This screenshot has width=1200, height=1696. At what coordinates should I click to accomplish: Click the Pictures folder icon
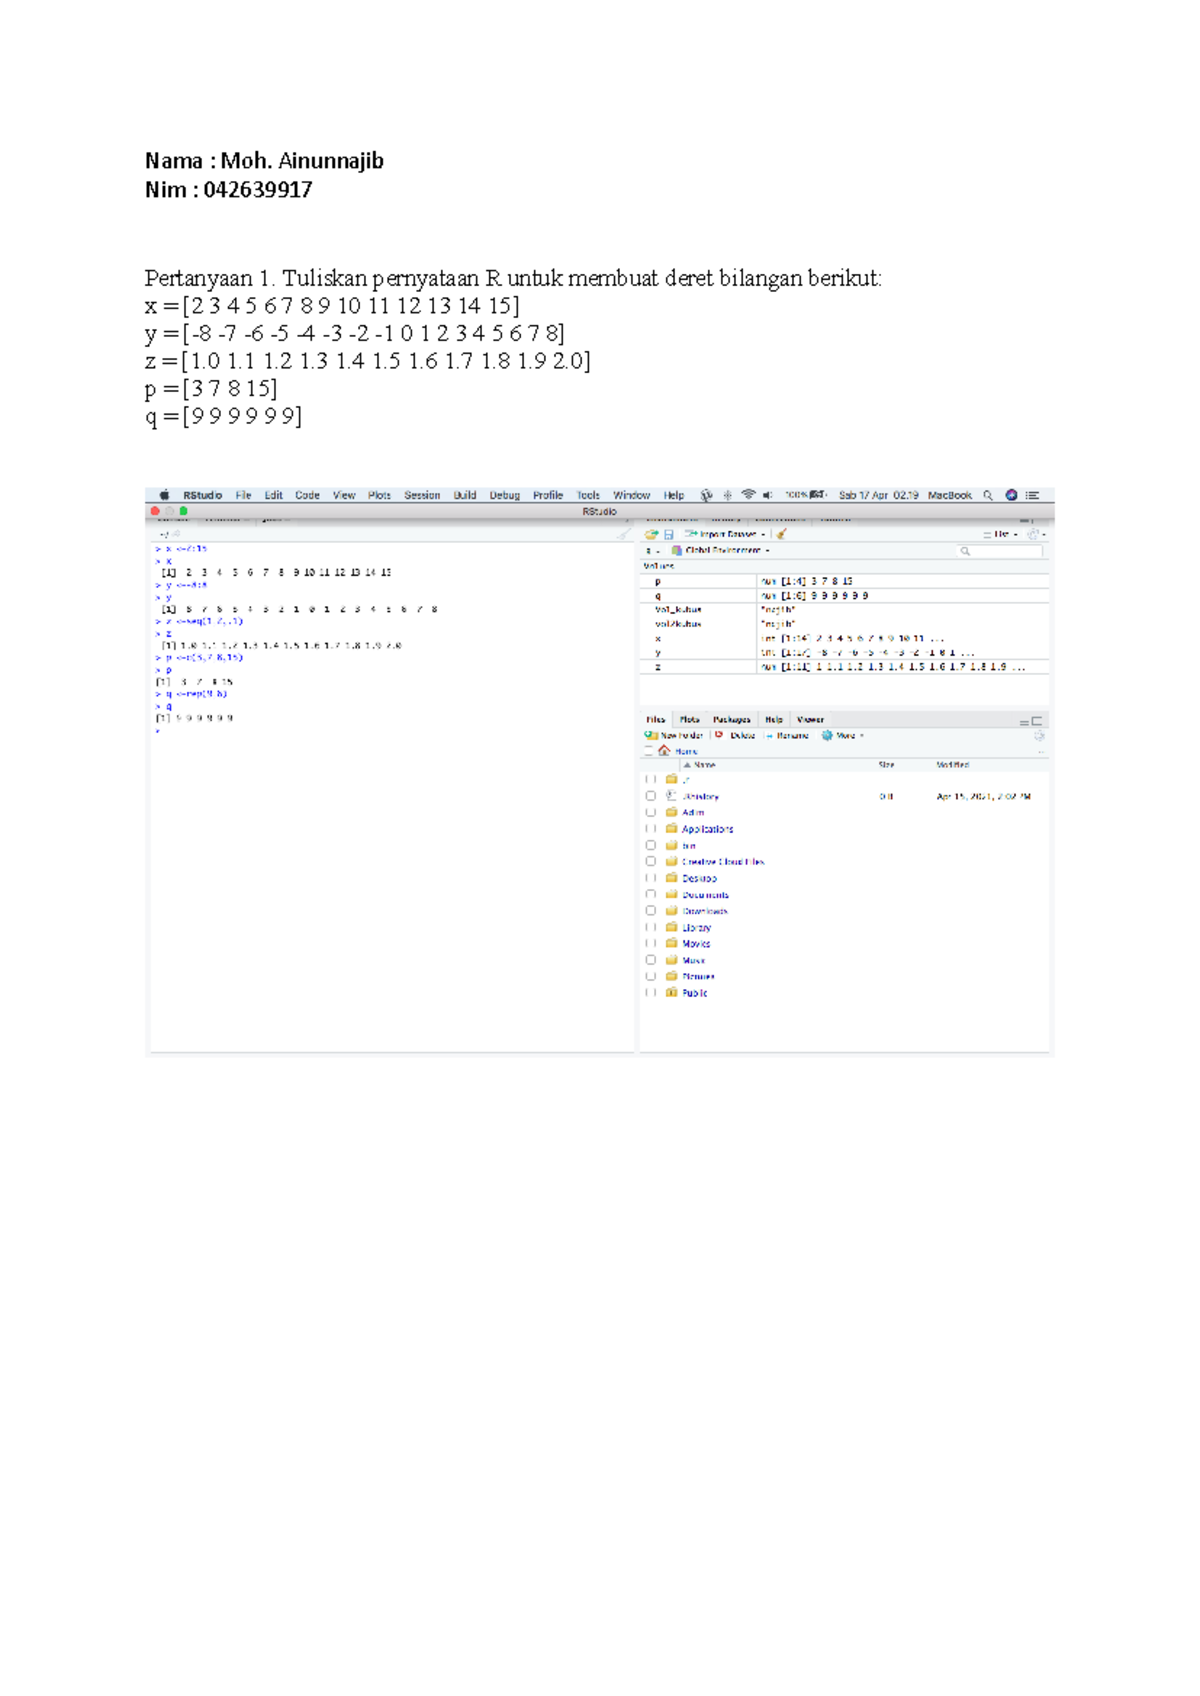pyautogui.click(x=672, y=976)
